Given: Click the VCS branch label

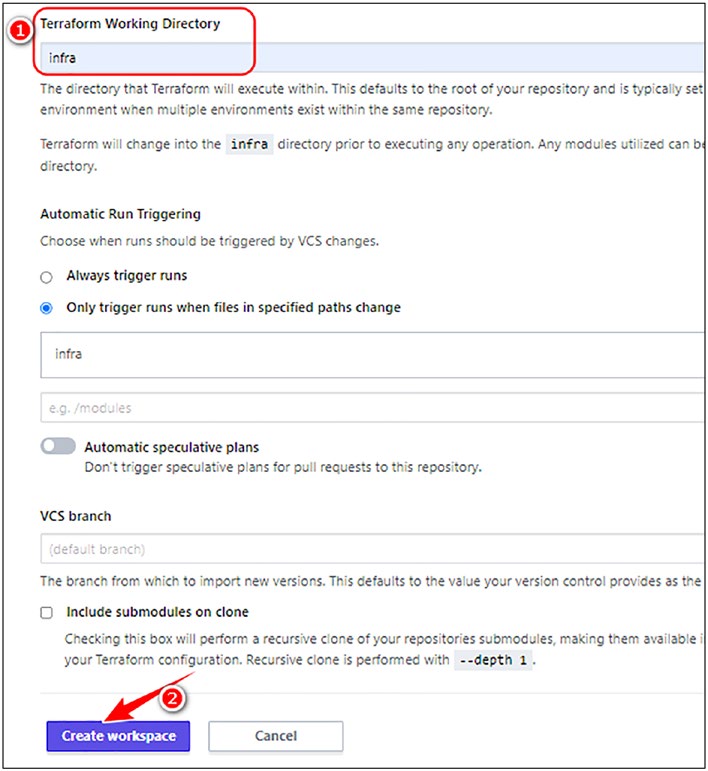Looking at the screenshot, I should [76, 516].
